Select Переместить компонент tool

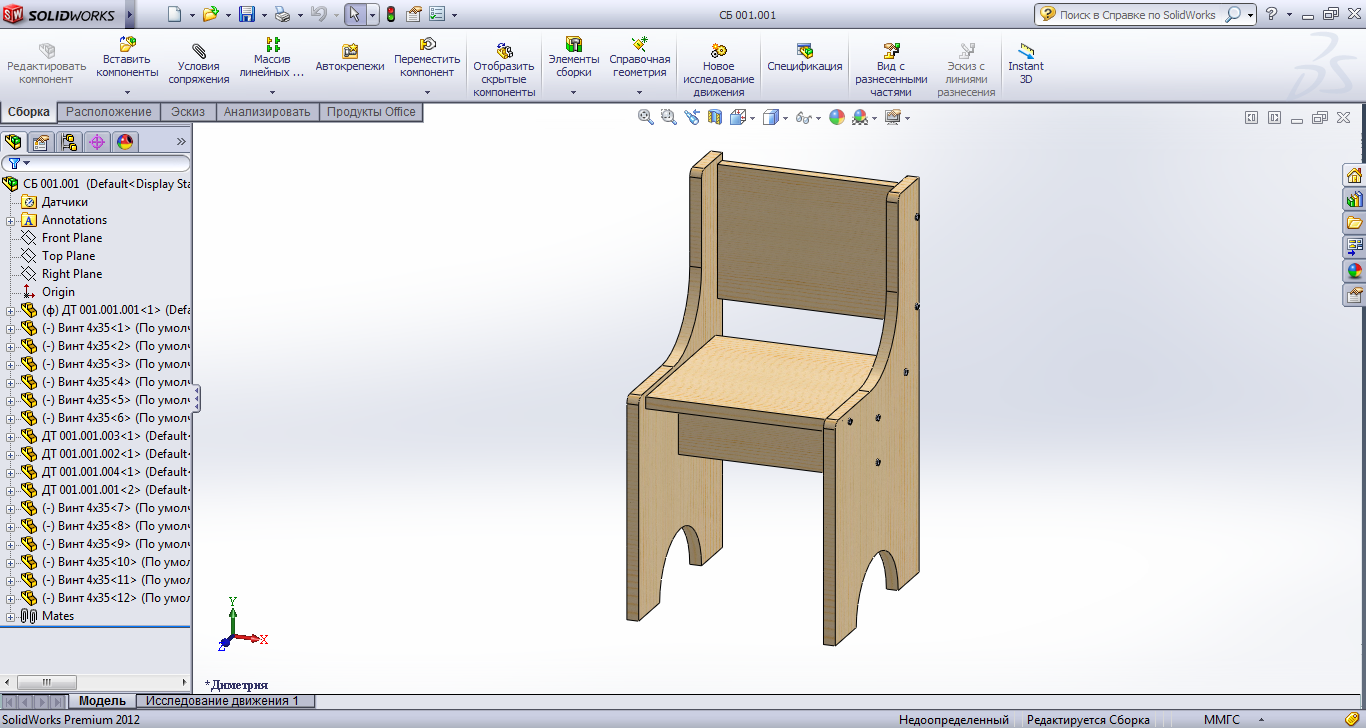point(427,58)
